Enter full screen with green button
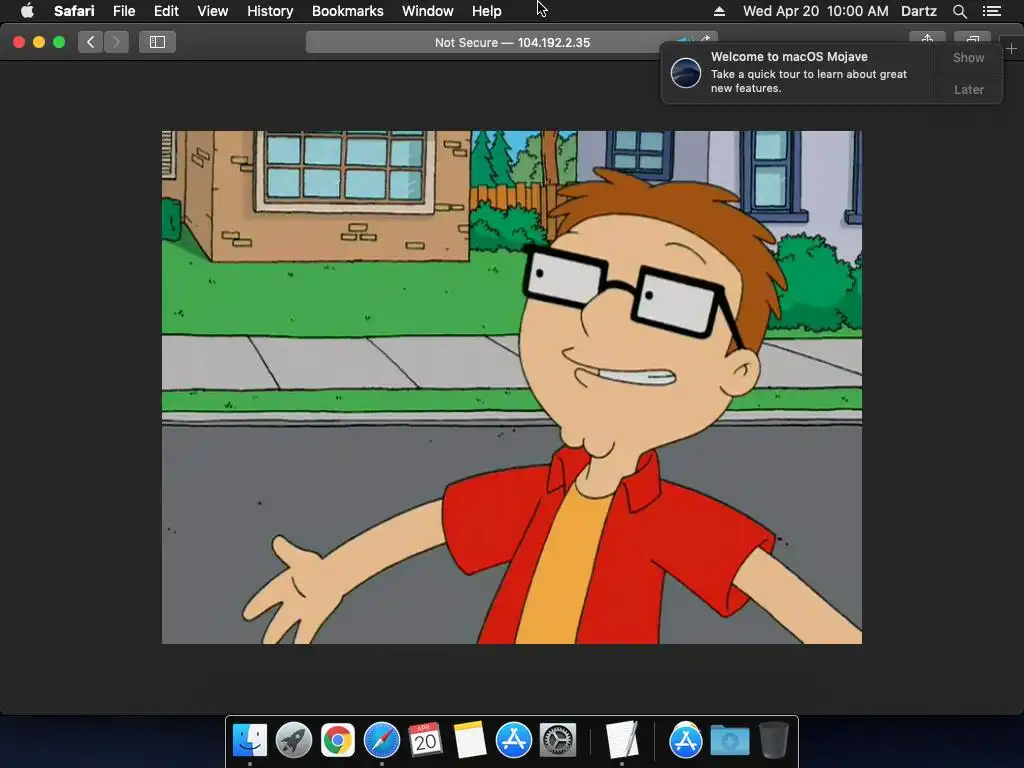The width and height of the screenshot is (1024, 768). 59,42
